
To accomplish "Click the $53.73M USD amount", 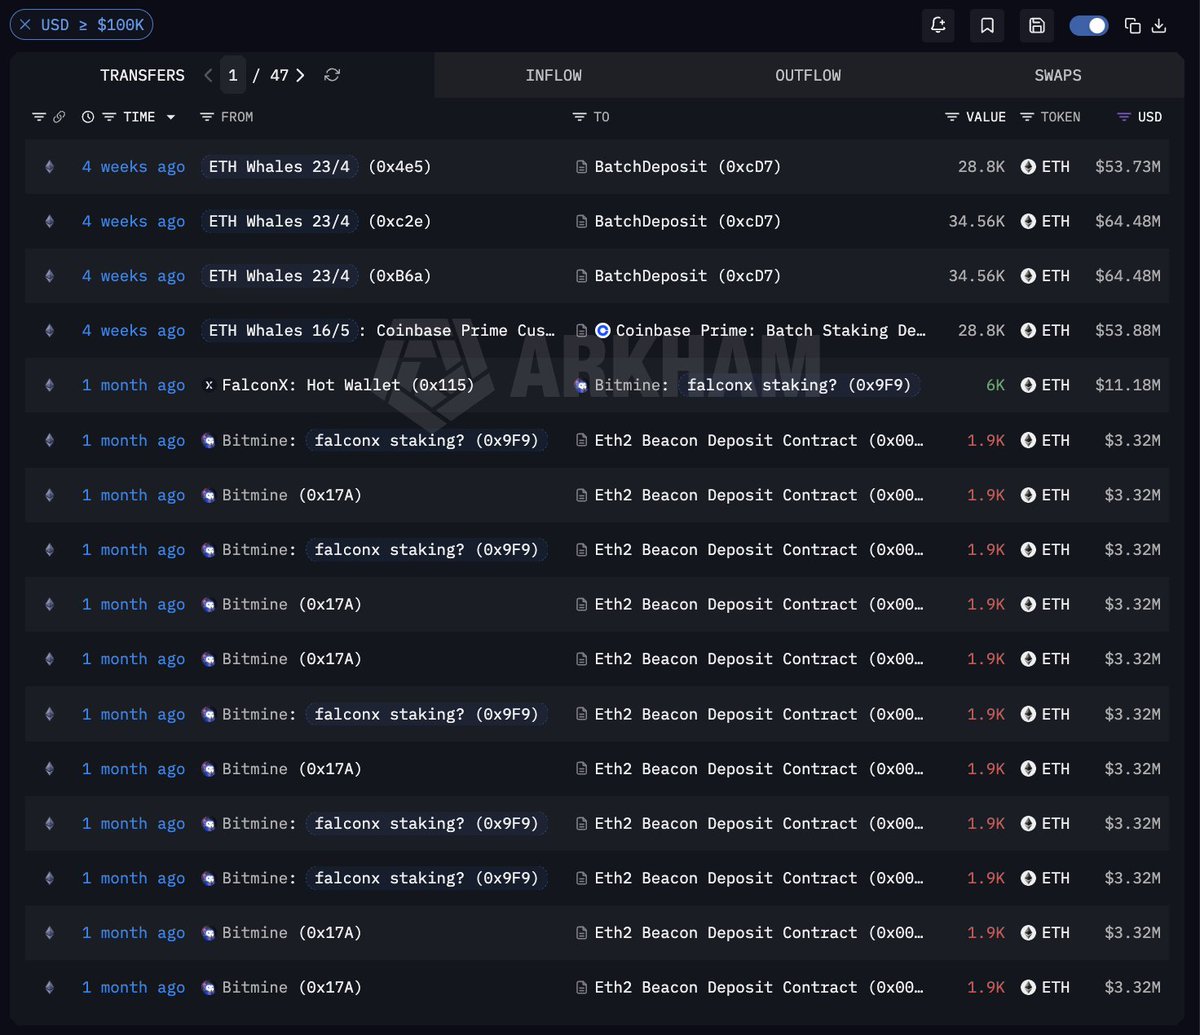I will point(1128,167).
